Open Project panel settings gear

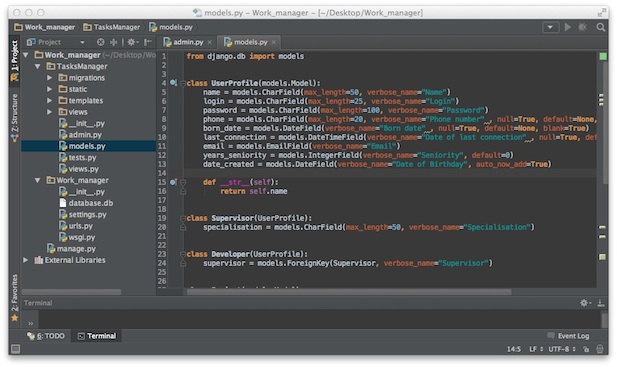pos(132,42)
